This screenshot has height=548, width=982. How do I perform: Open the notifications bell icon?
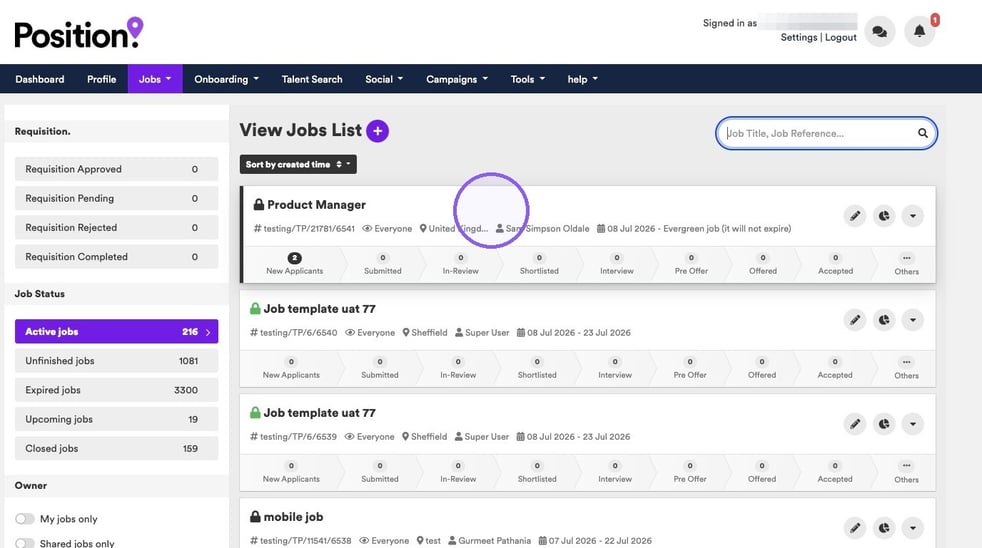point(919,31)
